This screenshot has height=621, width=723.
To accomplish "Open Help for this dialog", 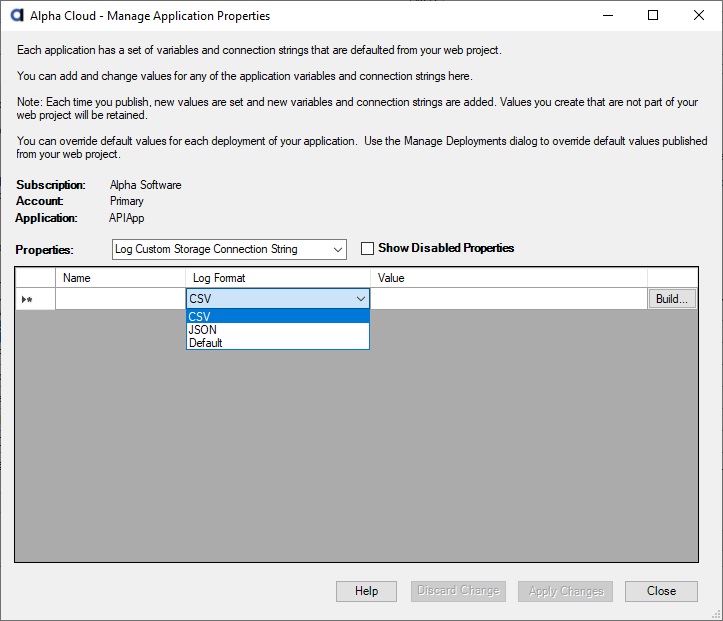I will click(366, 591).
